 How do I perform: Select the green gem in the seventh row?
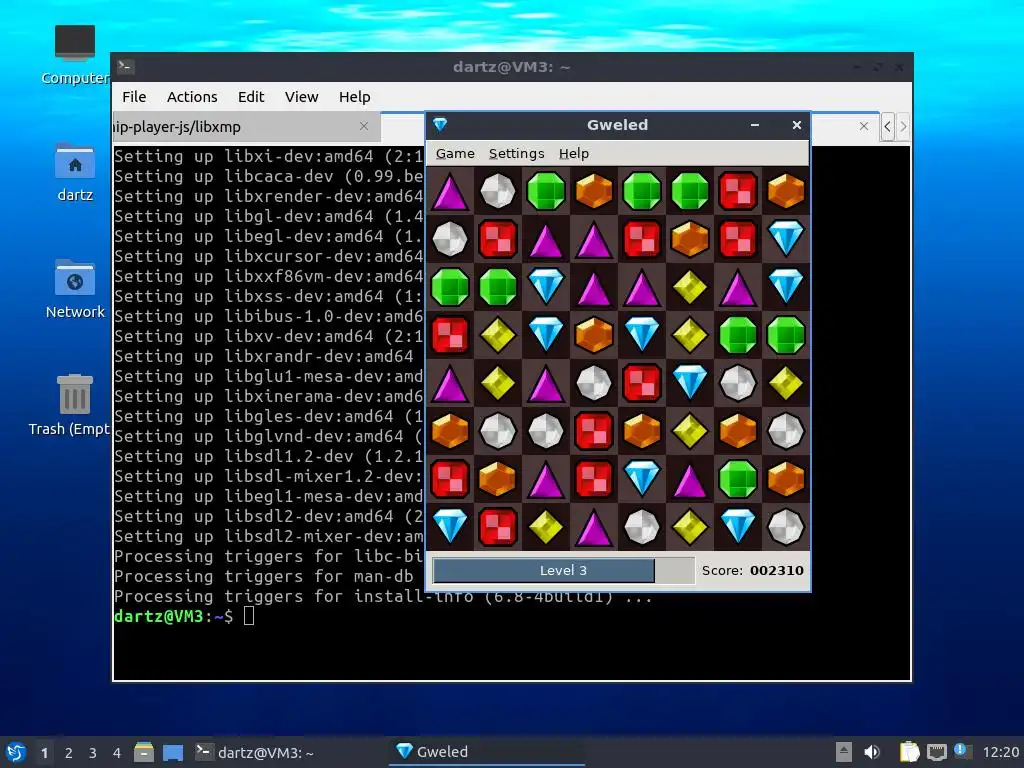click(x=738, y=479)
